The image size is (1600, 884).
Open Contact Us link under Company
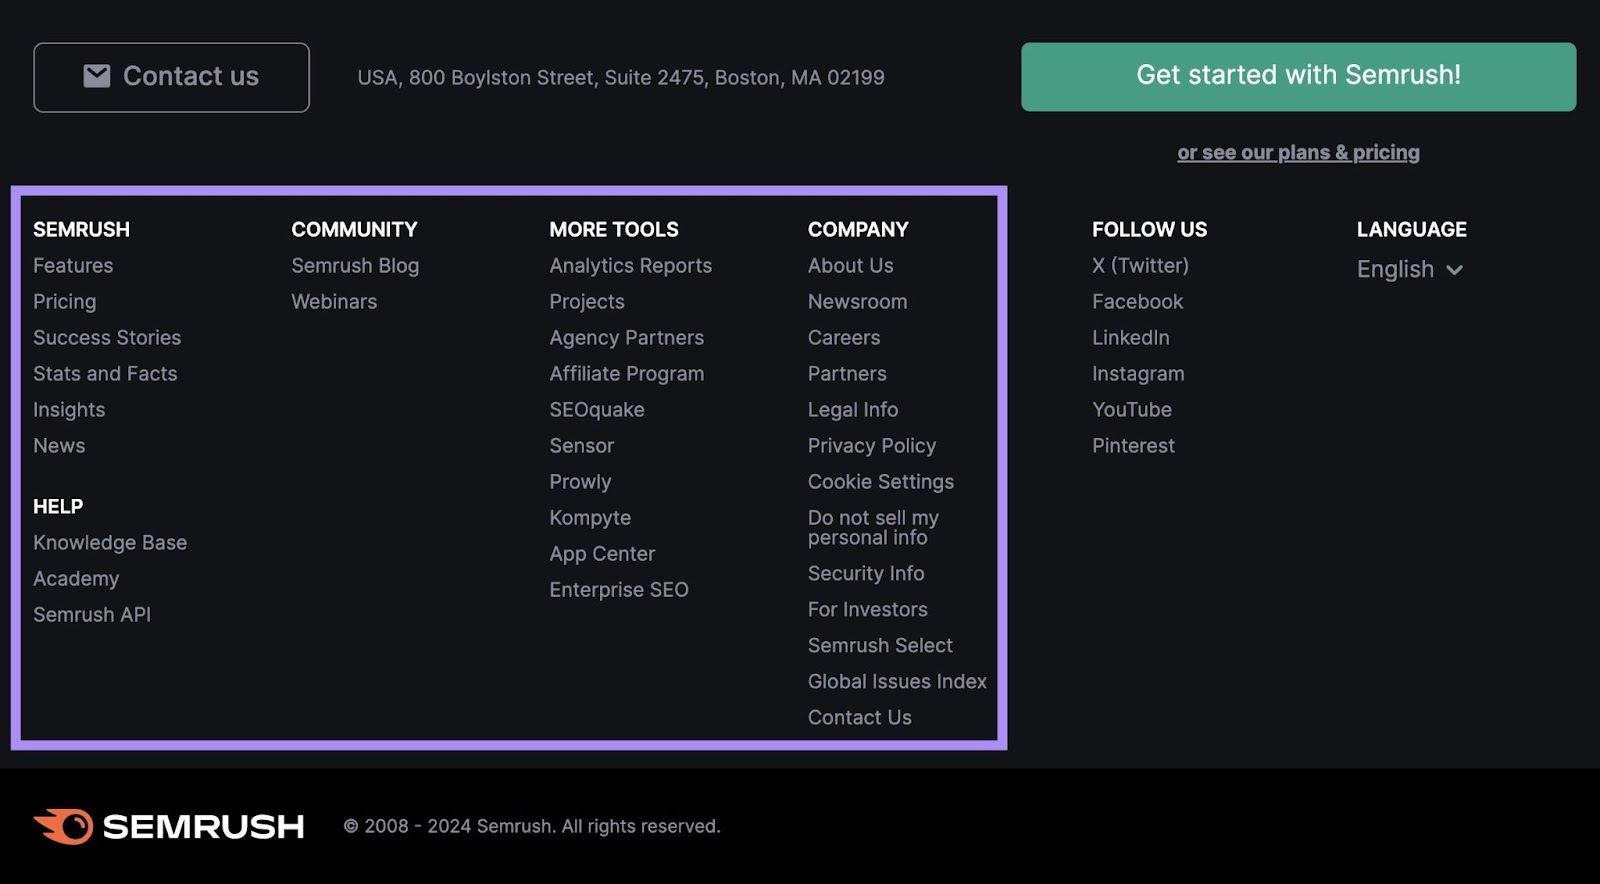pyautogui.click(x=860, y=717)
